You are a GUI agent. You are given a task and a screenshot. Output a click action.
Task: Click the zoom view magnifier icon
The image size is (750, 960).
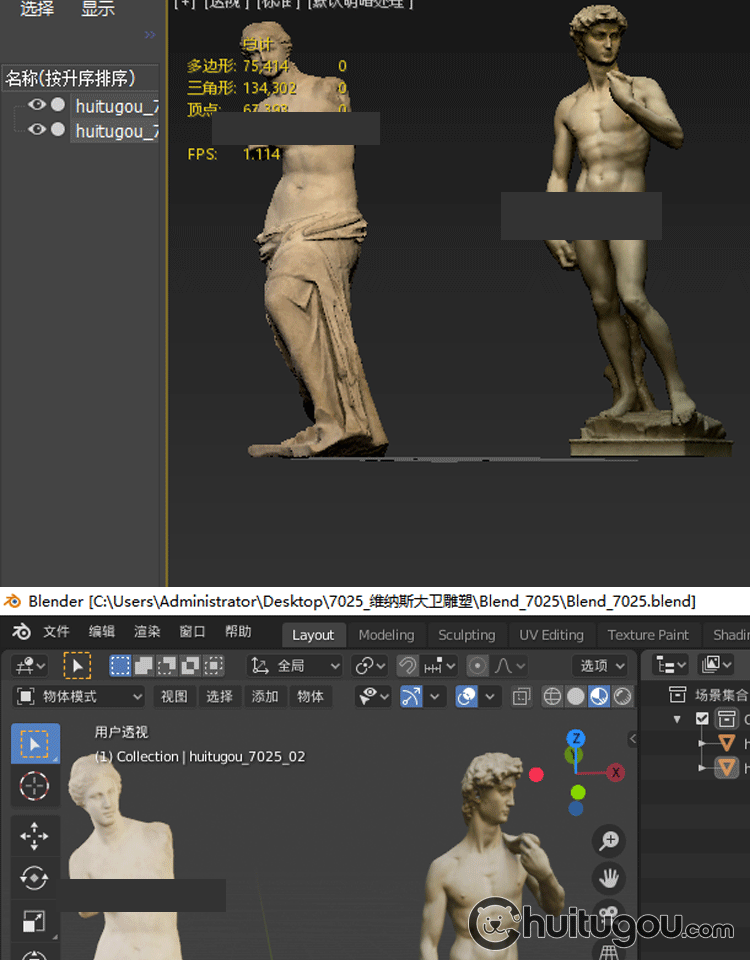pos(609,841)
